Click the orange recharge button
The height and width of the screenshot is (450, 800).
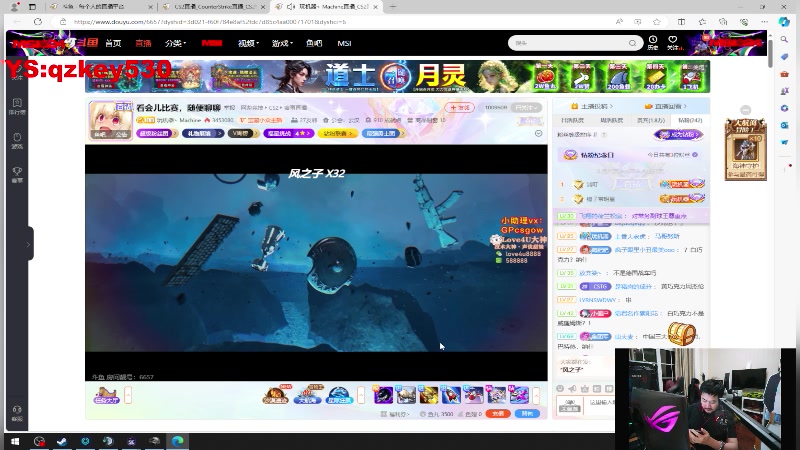point(498,414)
